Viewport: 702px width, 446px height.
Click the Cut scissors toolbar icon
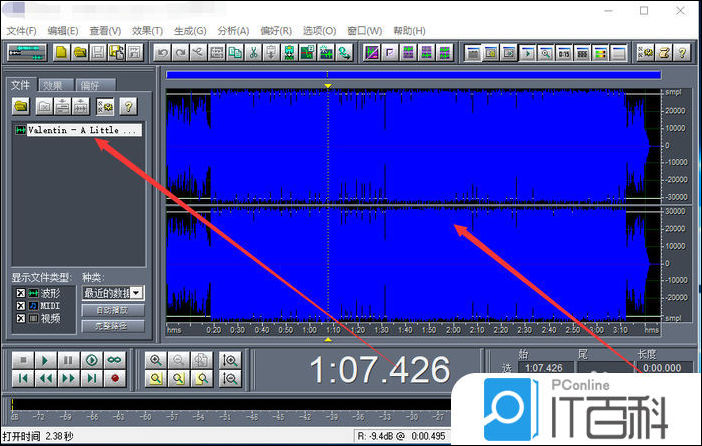point(253,53)
